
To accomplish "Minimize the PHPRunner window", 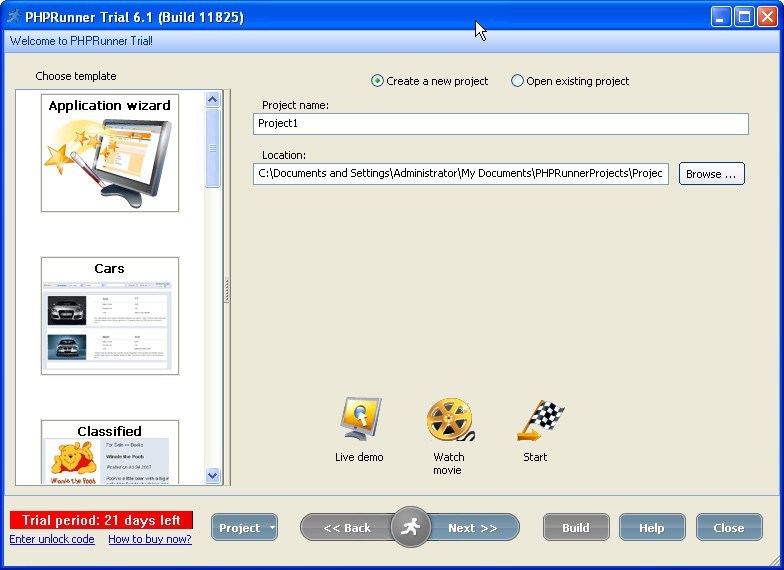I will [720, 16].
